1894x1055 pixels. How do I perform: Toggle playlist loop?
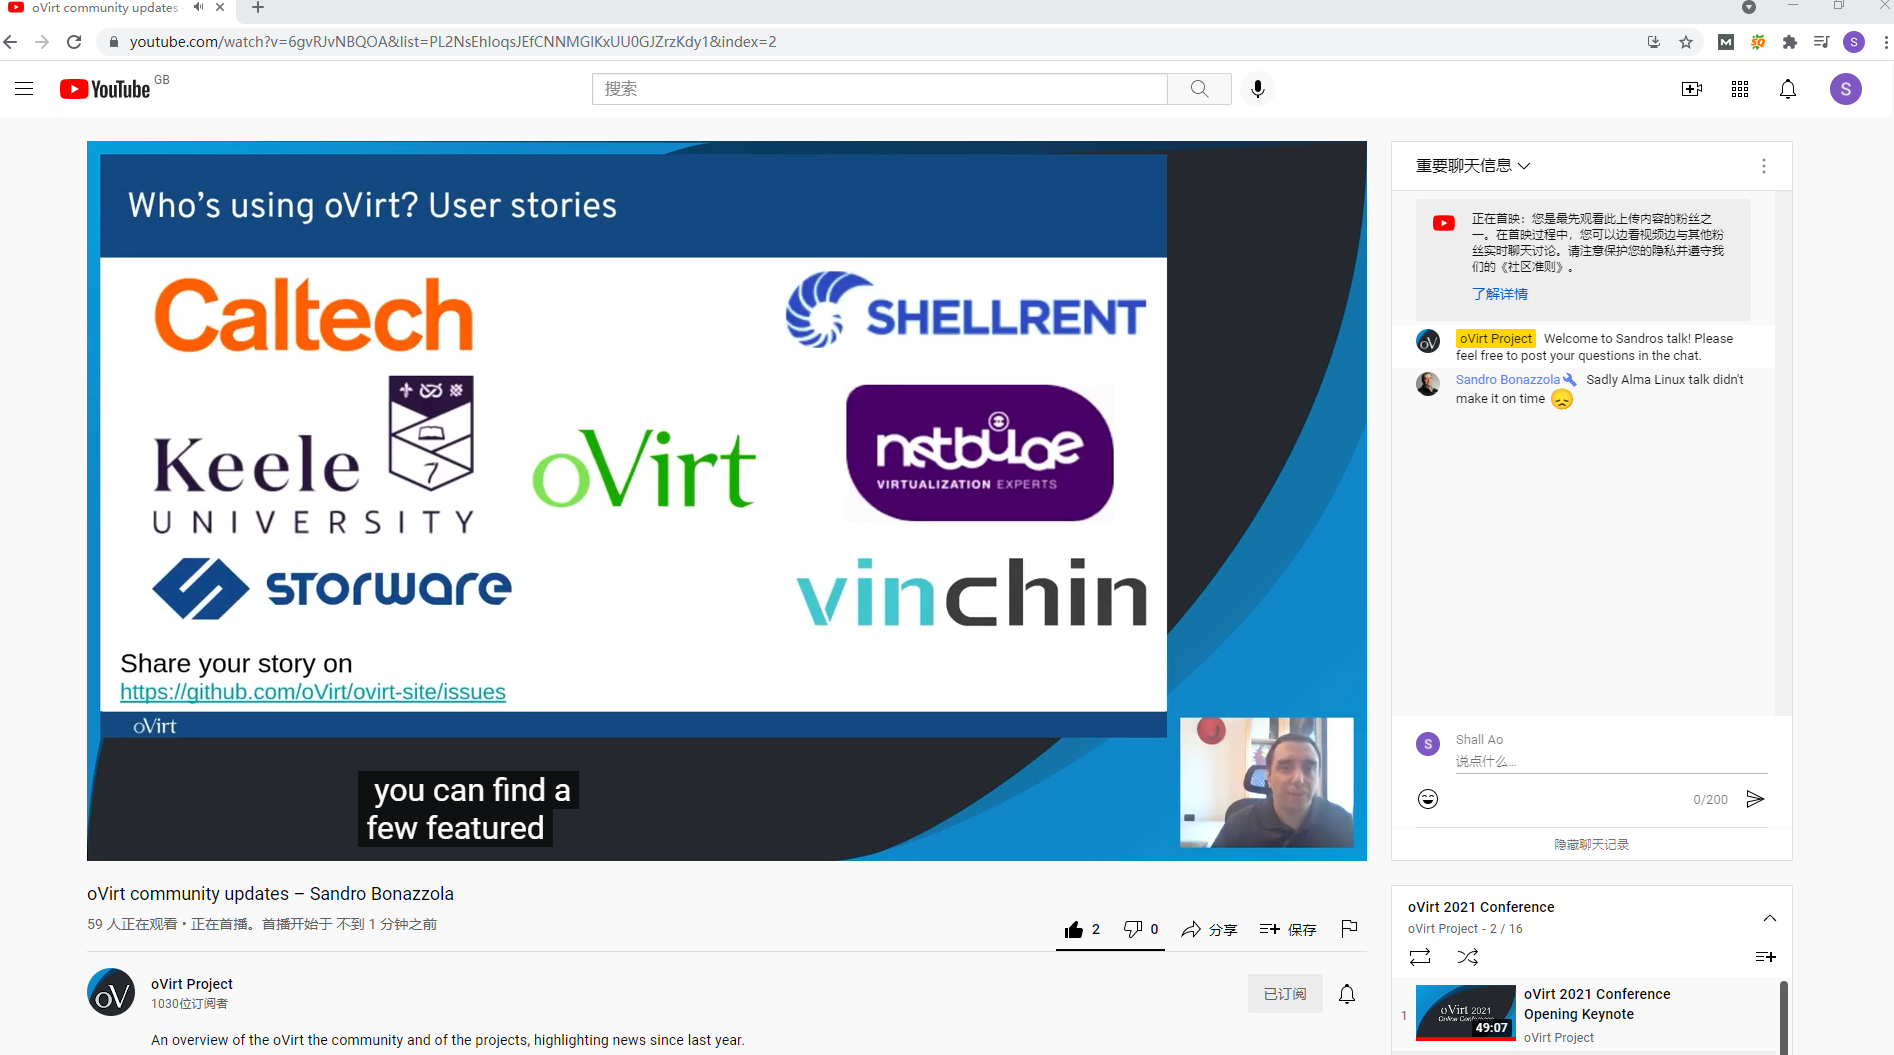pos(1420,957)
